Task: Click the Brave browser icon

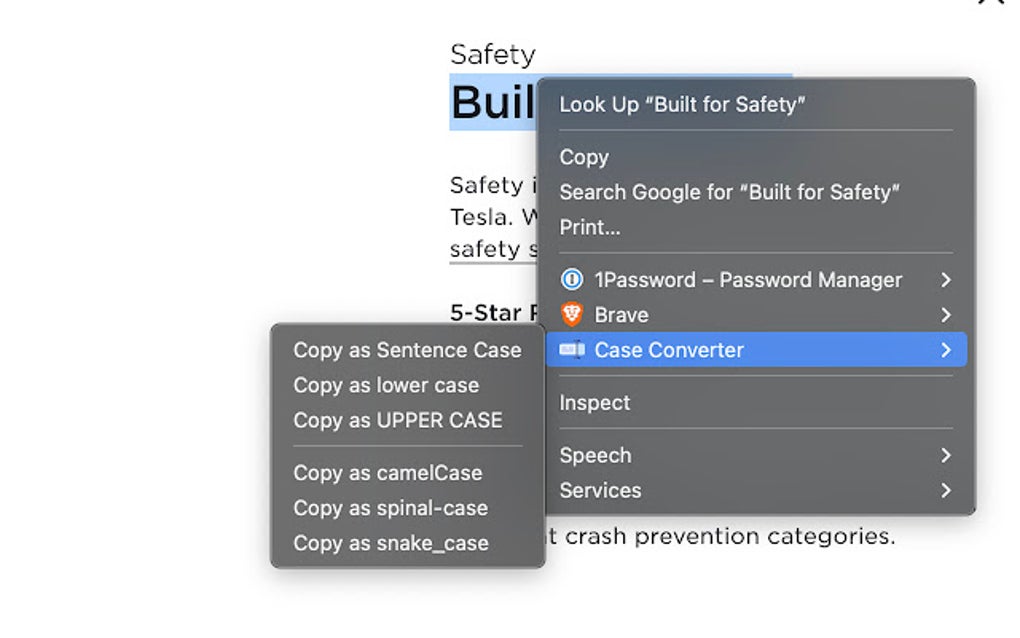Action: pyautogui.click(x=570, y=314)
